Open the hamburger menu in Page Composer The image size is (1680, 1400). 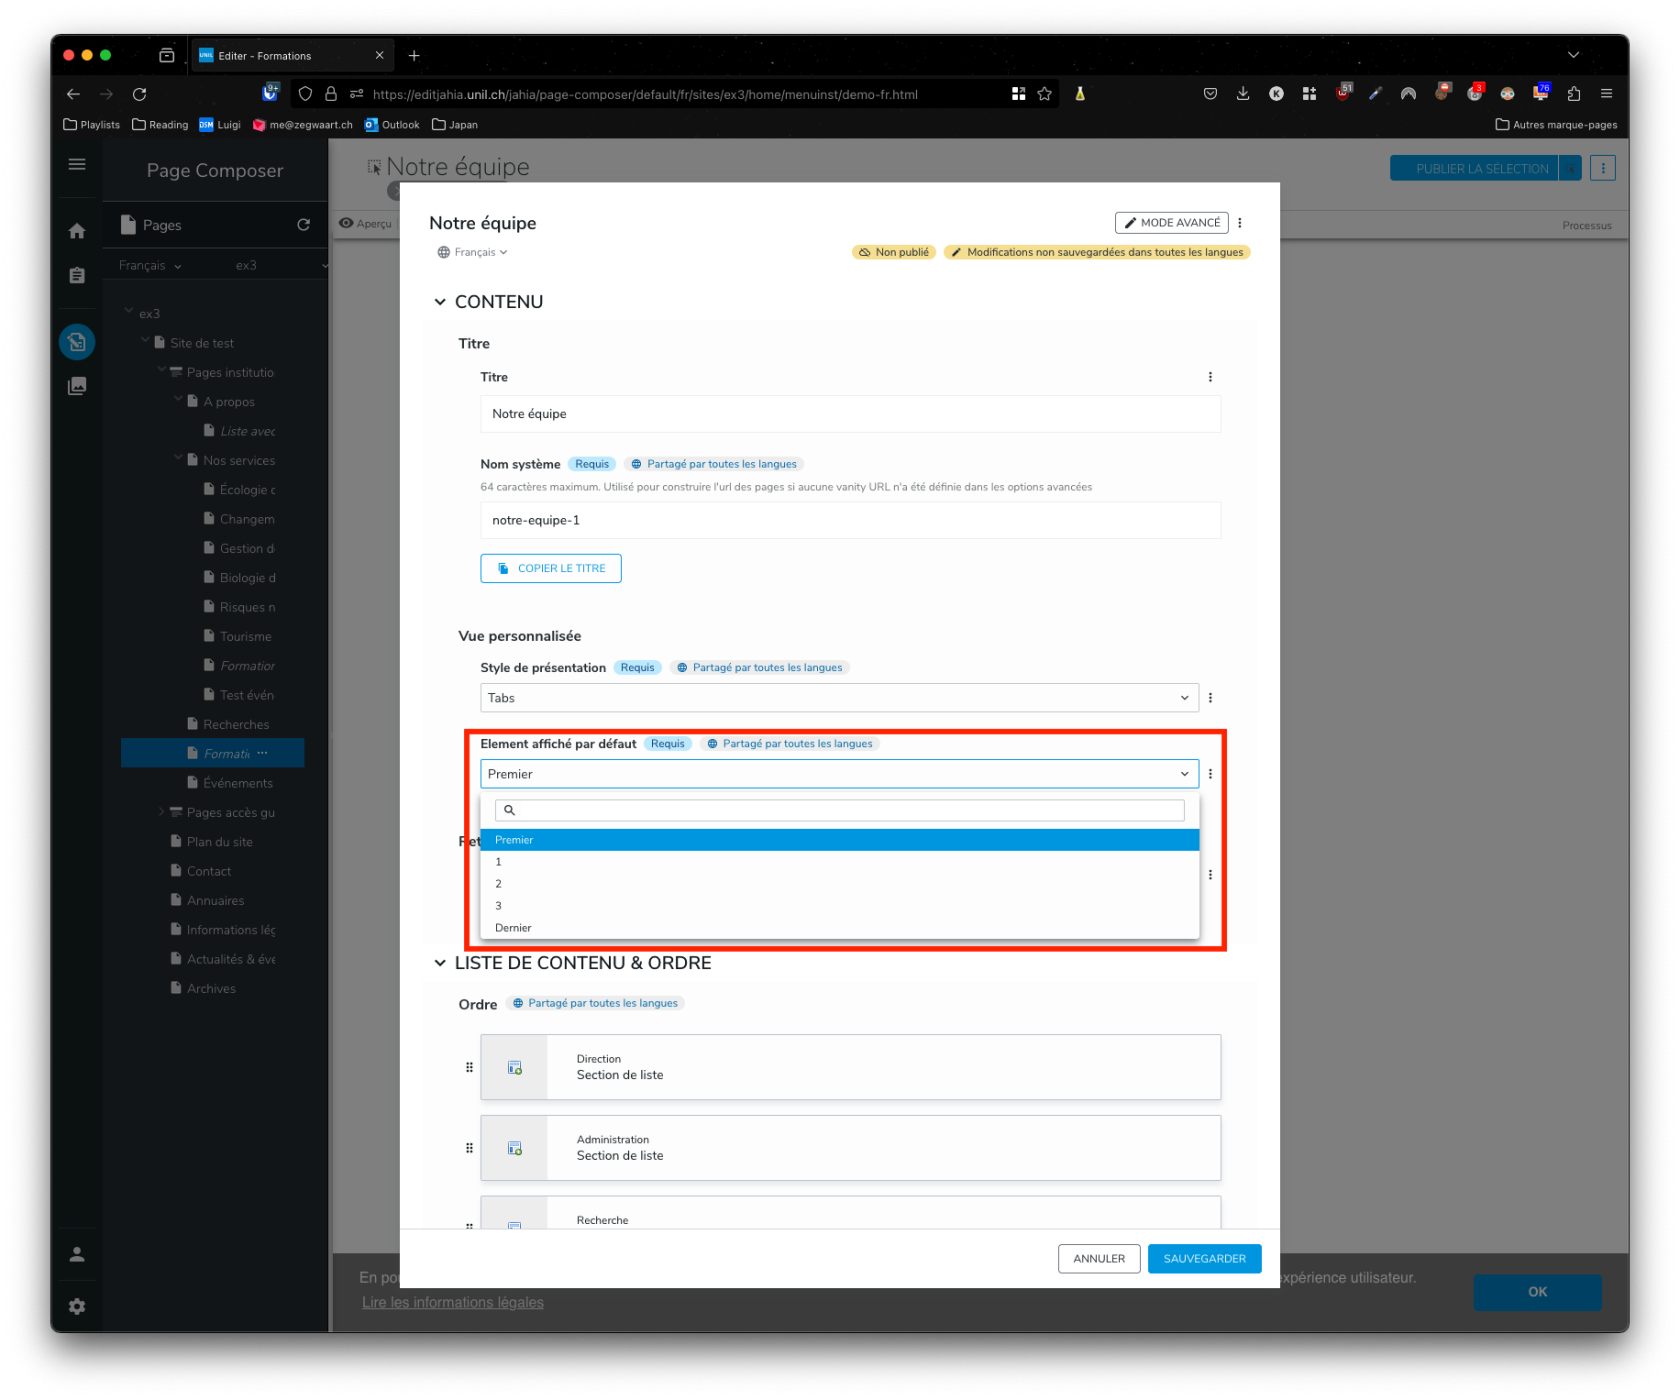(x=77, y=164)
